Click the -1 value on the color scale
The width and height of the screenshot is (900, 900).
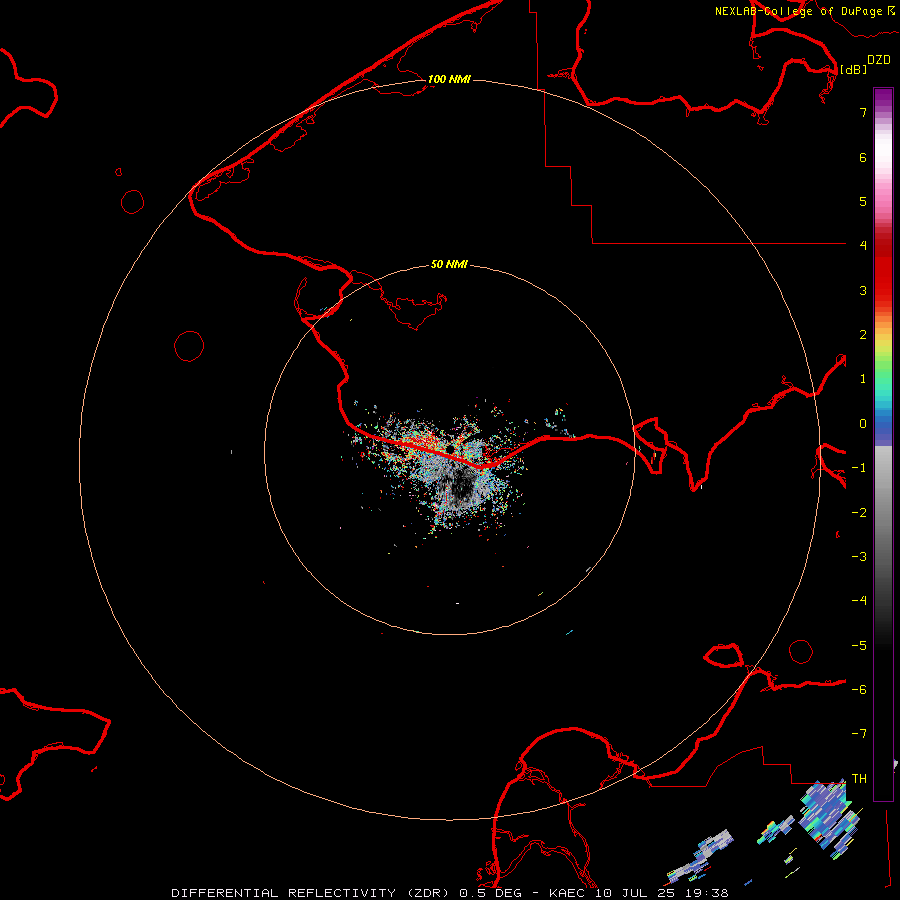[859, 468]
